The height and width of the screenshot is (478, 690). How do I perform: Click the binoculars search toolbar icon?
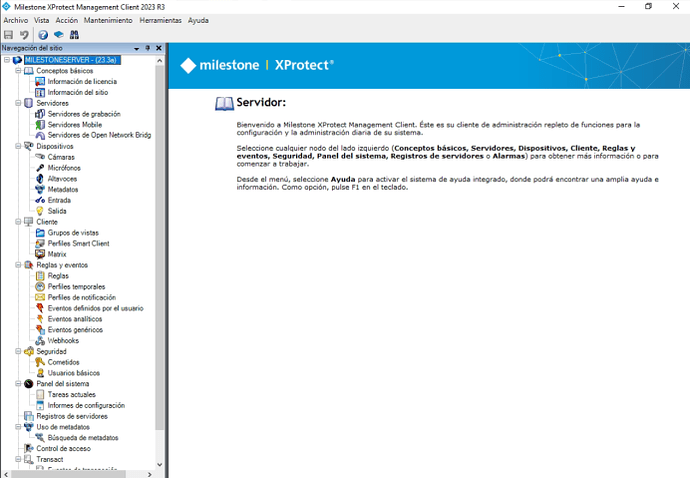point(74,34)
